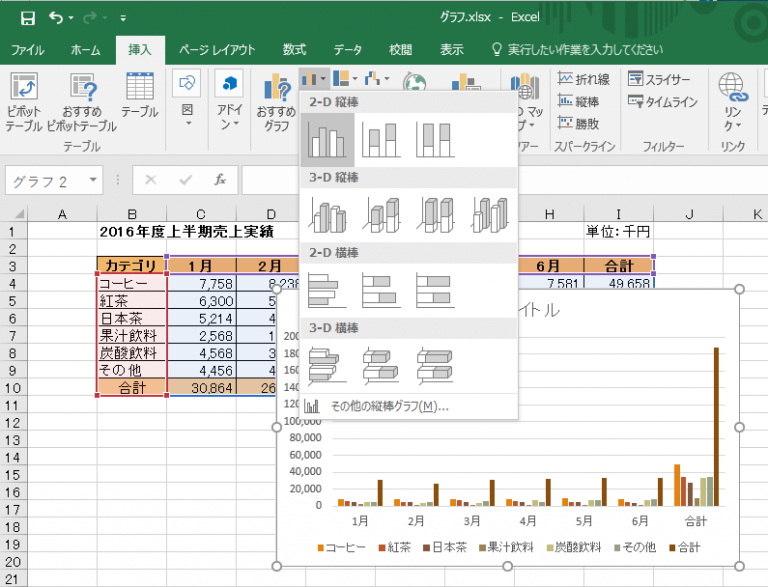Viewport: 768px width, 587px height.
Task: Click the save icon in title bar
Action: click(27, 18)
